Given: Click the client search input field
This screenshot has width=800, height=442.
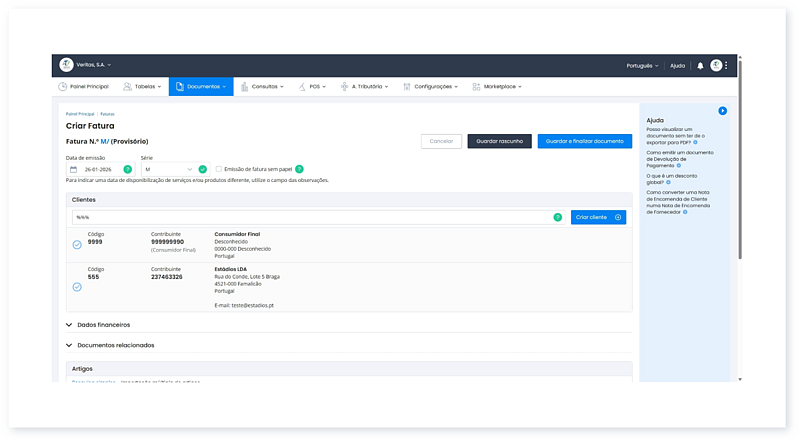Looking at the screenshot, I should click(x=310, y=217).
